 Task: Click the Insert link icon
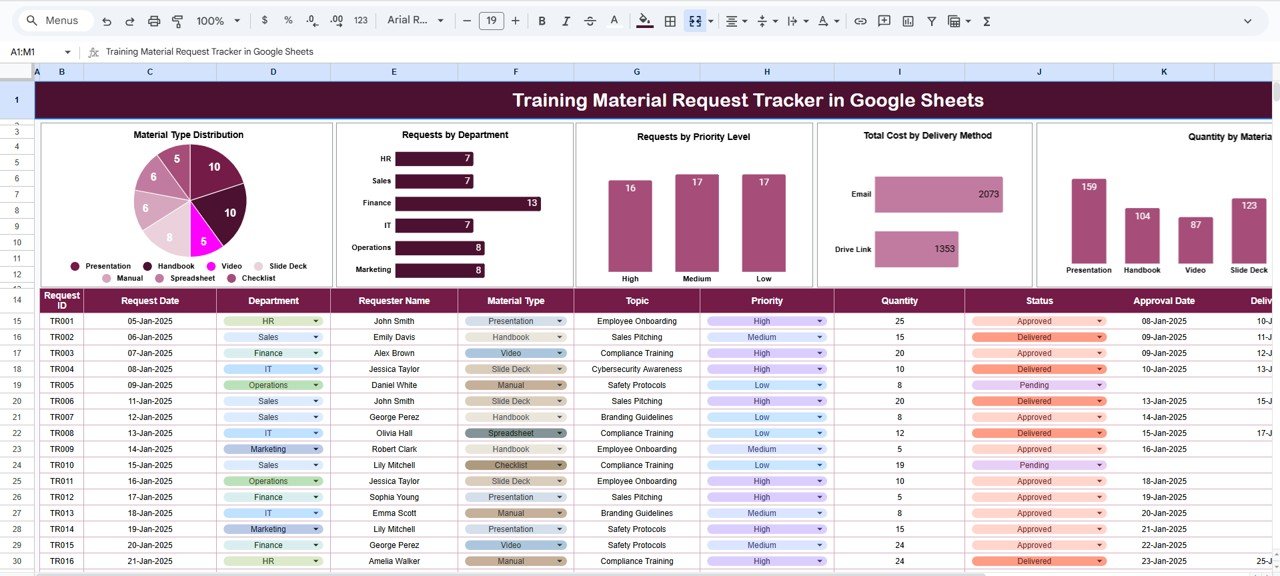point(860,20)
